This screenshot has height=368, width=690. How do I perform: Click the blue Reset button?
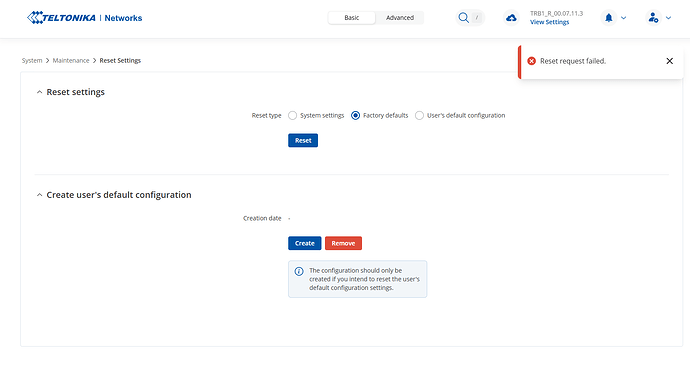click(303, 140)
